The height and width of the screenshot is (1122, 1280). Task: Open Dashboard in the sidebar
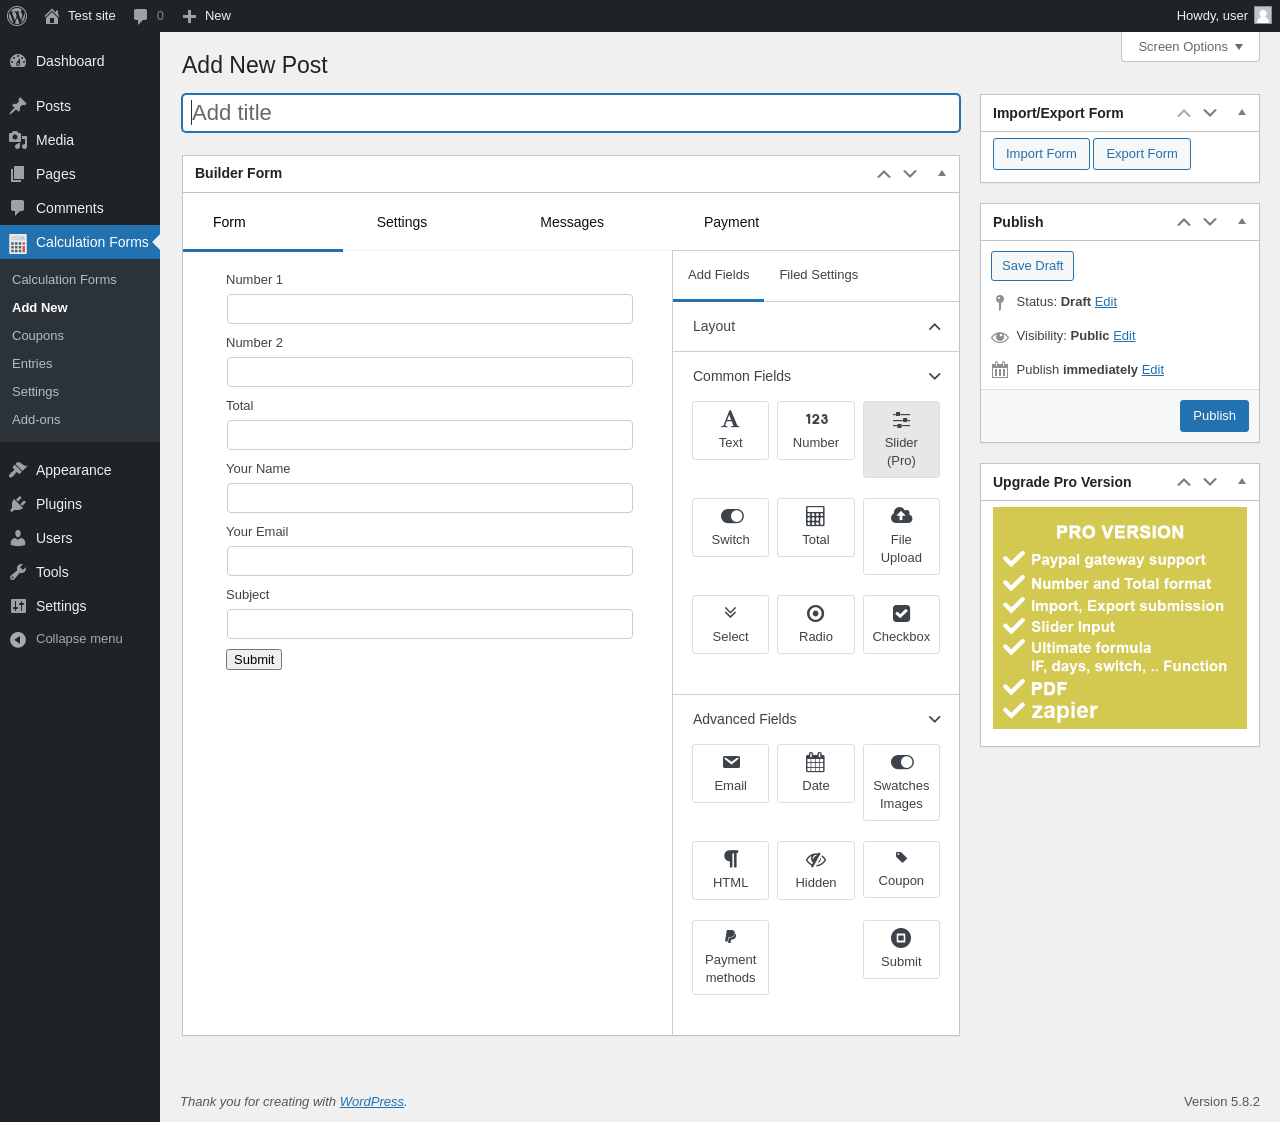click(80, 61)
